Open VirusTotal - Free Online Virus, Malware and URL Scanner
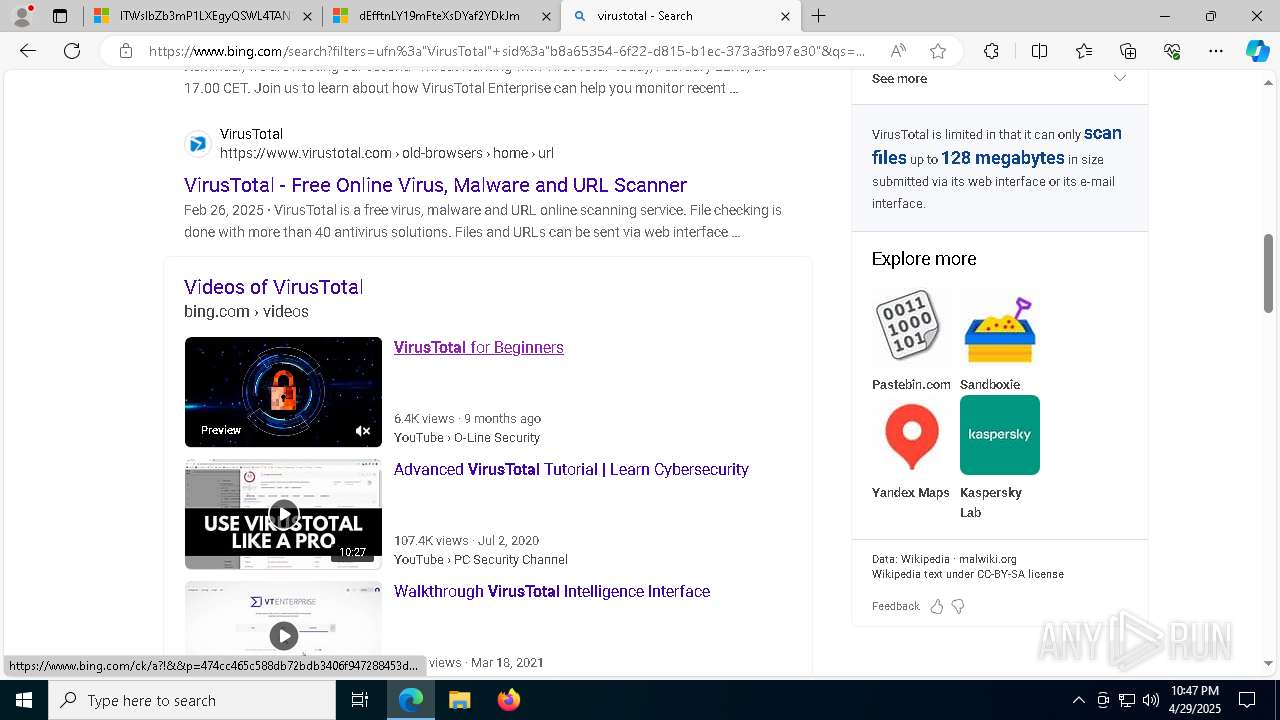 coord(435,185)
